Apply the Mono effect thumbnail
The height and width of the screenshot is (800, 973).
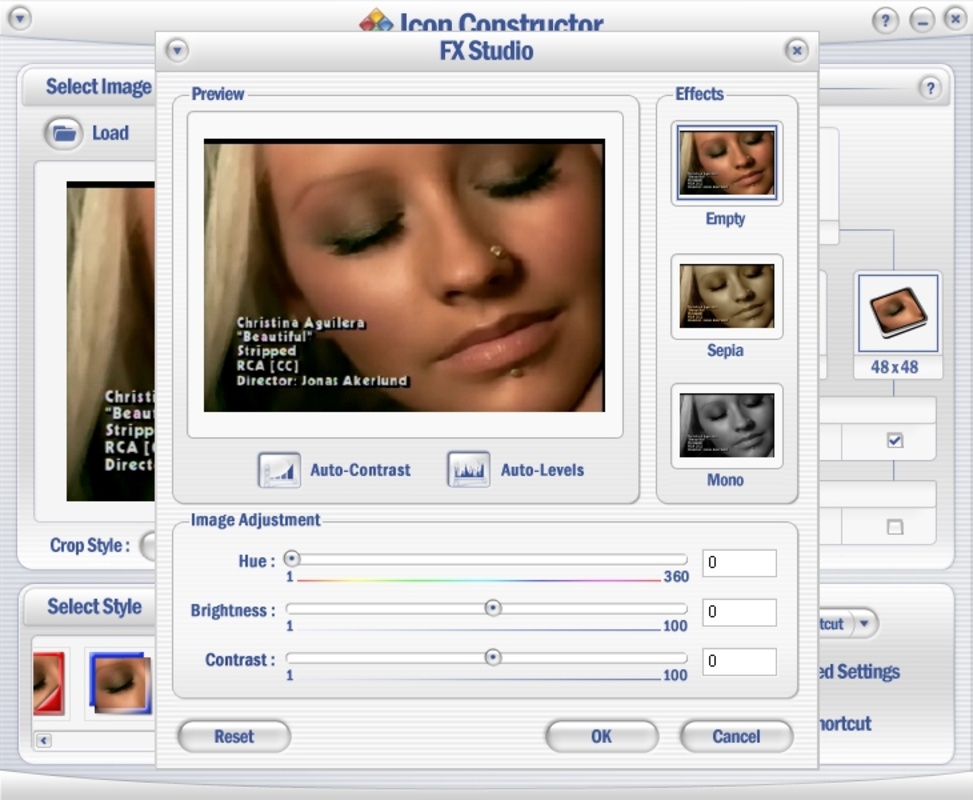tap(727, 425)
